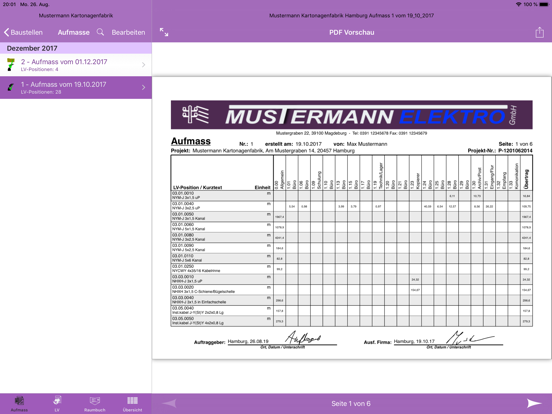
Task: Select the Aufmasse header title
Action: click(74, 32)
